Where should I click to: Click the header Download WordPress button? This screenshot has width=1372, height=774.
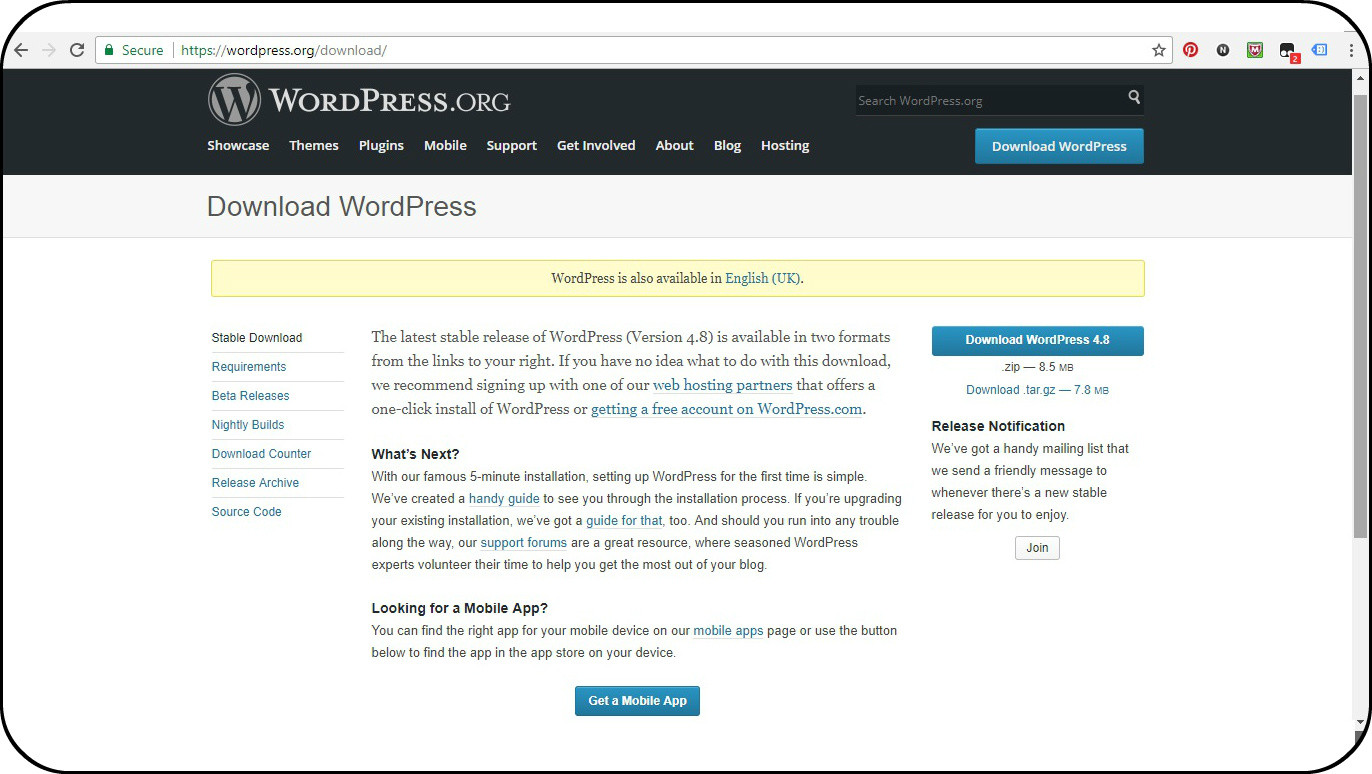[x=1059, y=146]
